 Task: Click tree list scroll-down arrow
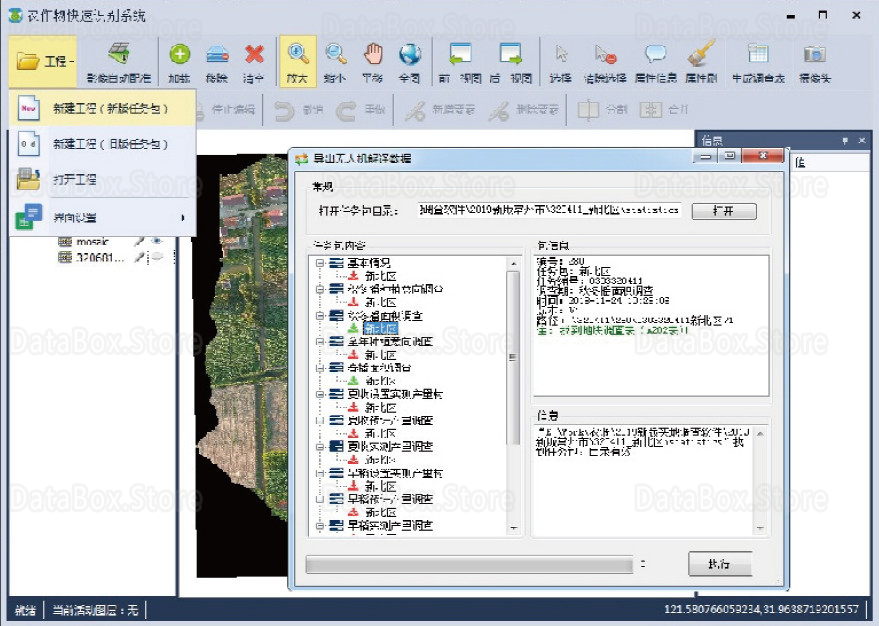pos(513,528)
